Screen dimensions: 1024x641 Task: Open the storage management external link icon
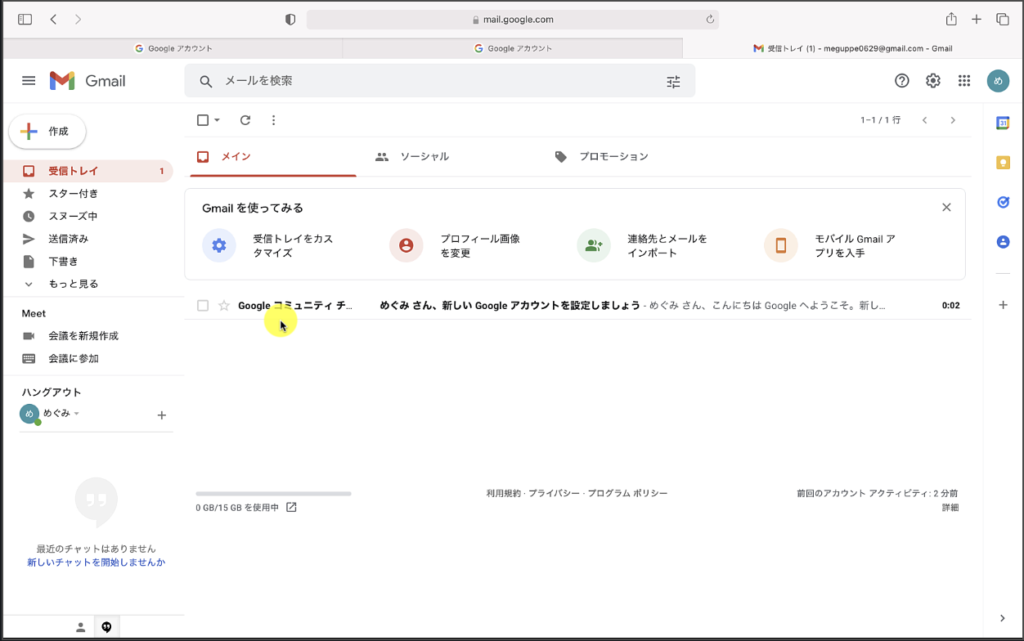291,507
